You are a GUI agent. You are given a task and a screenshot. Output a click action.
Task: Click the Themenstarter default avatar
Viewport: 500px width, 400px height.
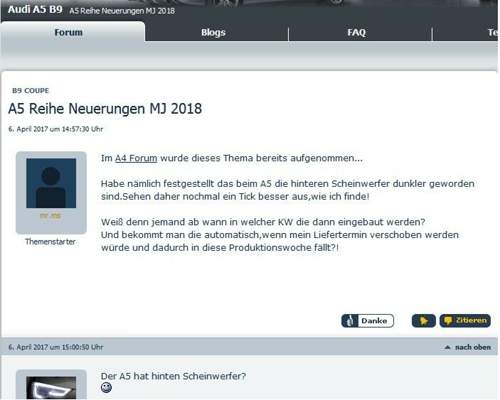tap(51, 183)
